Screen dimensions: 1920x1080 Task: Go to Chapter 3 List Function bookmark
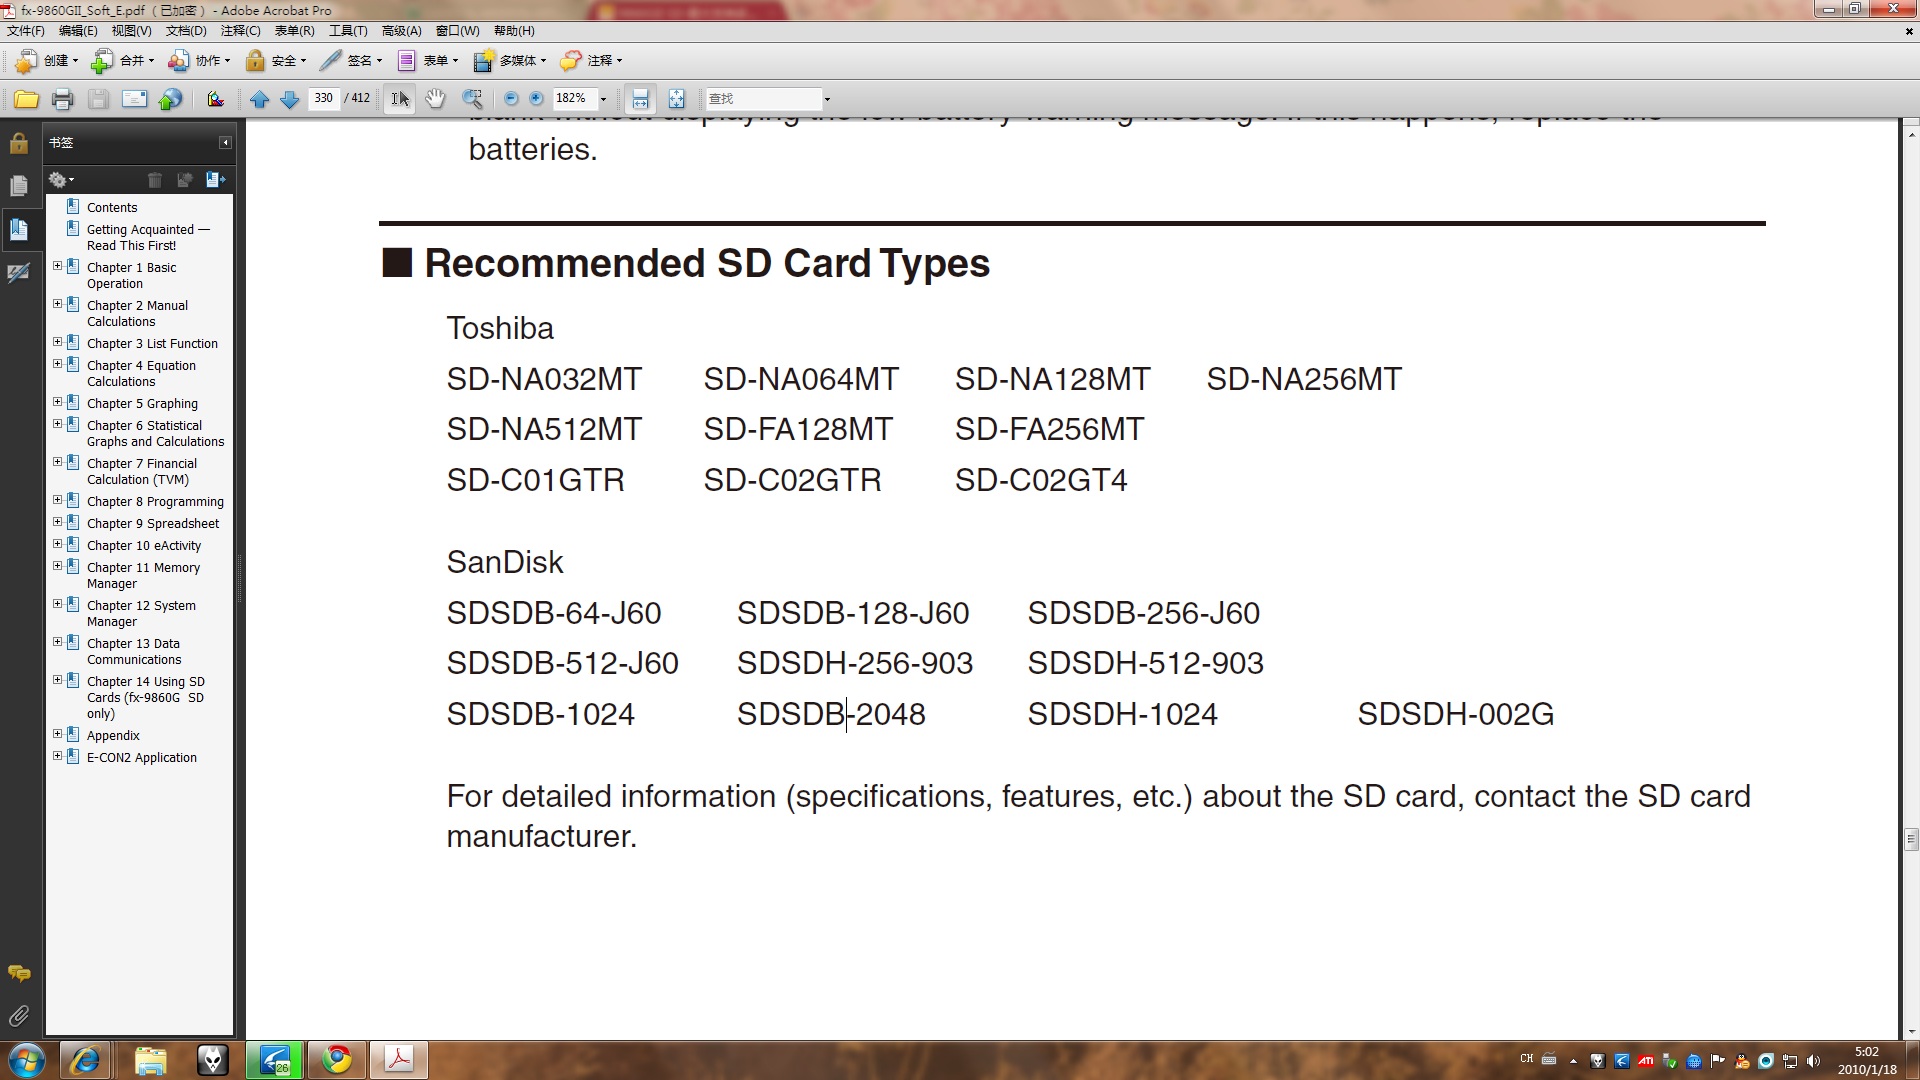pyautogui.click(x=152, y=344)
